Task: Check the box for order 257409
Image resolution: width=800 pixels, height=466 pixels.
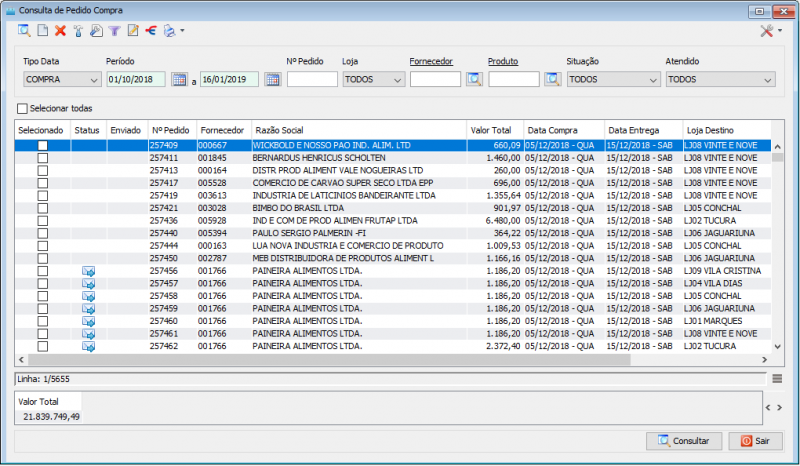Action: 43,145
